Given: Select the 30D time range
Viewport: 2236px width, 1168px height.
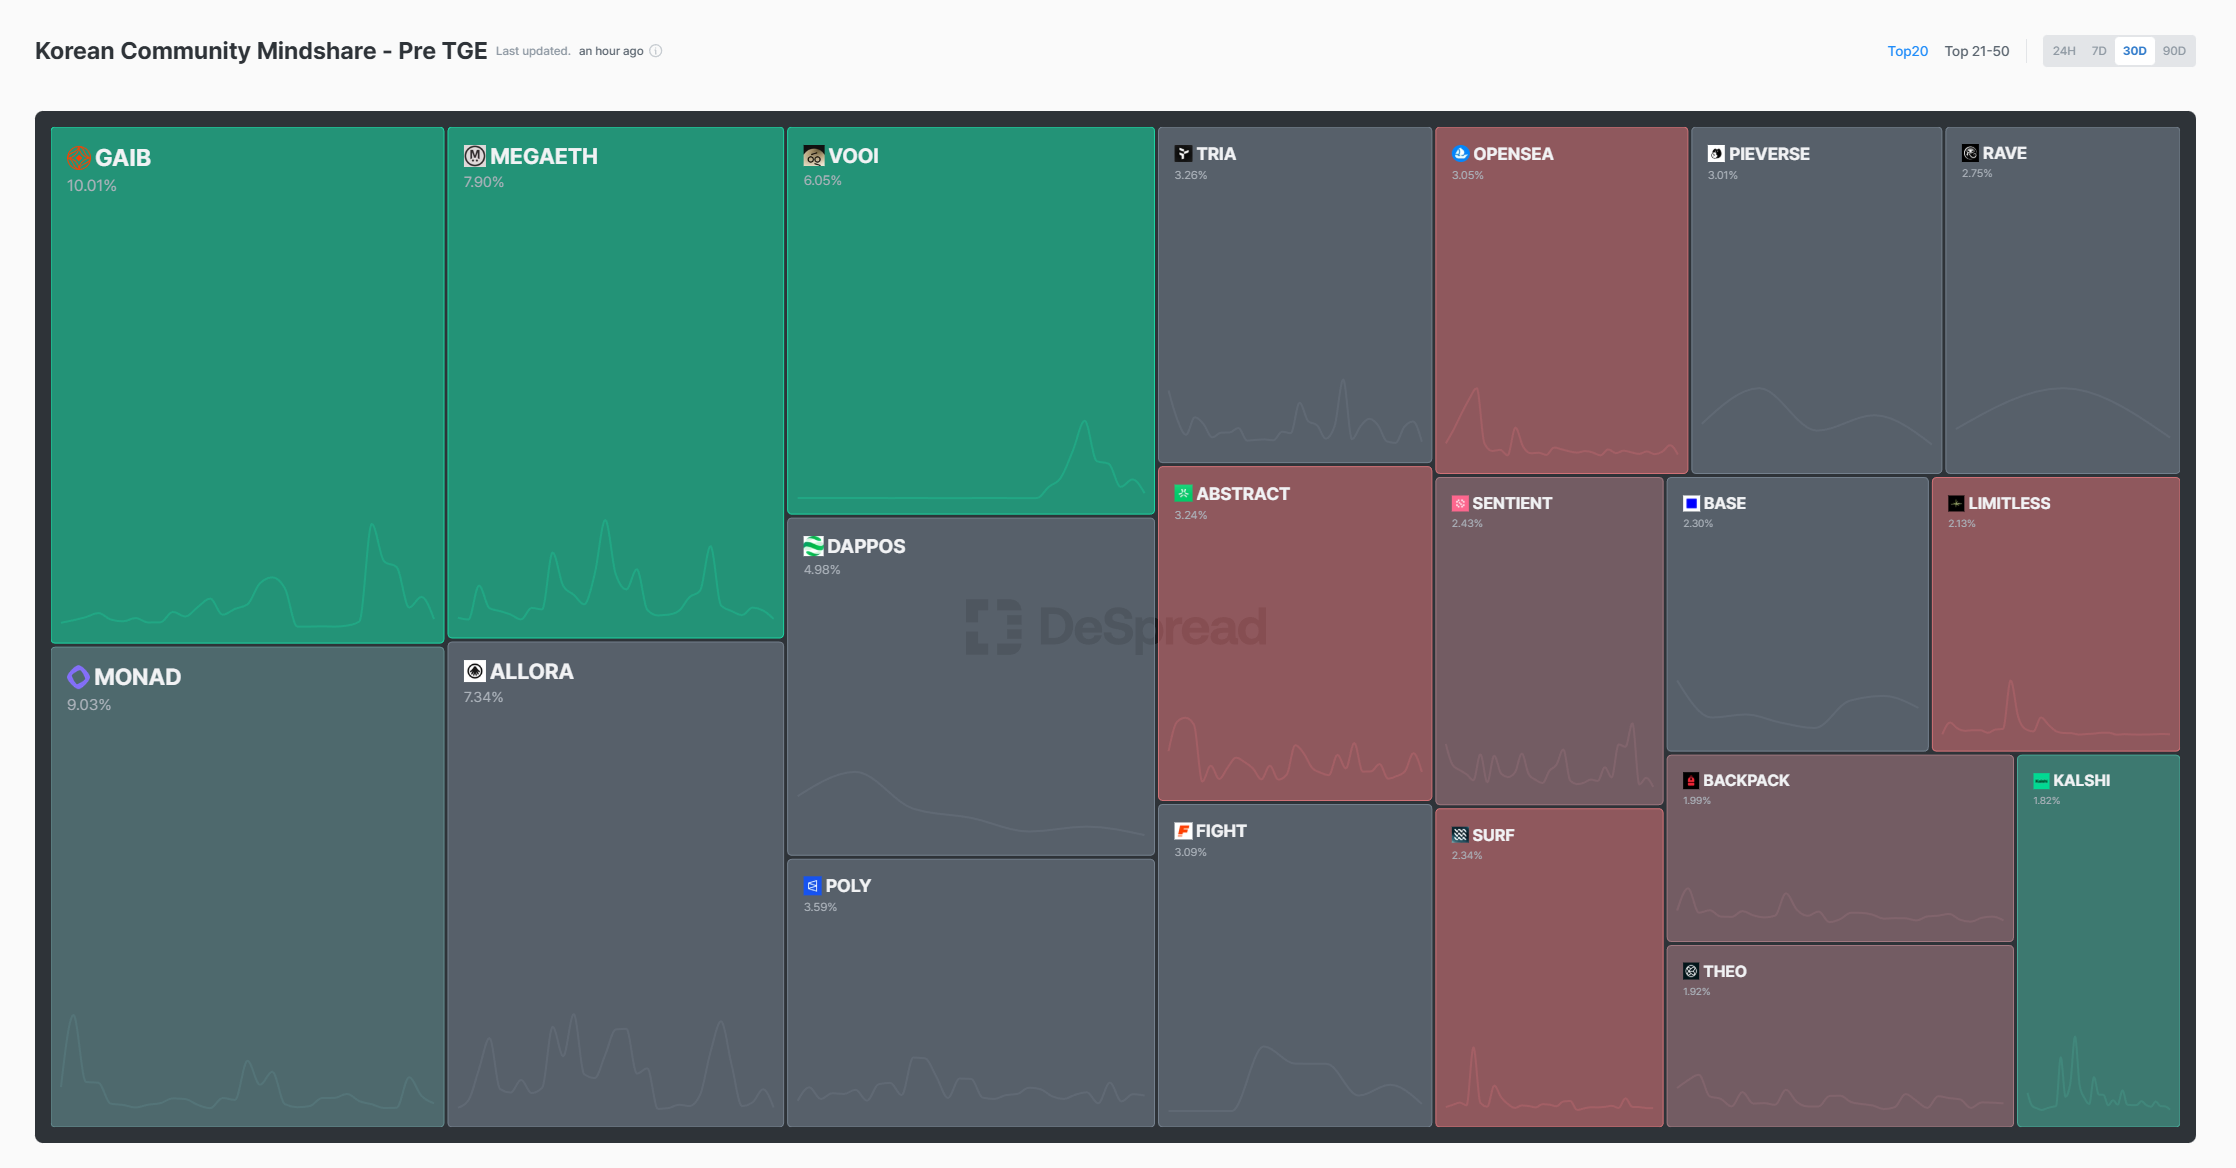Looking at the screenshot, I should pyautogui.click(x=2135, y=51).
